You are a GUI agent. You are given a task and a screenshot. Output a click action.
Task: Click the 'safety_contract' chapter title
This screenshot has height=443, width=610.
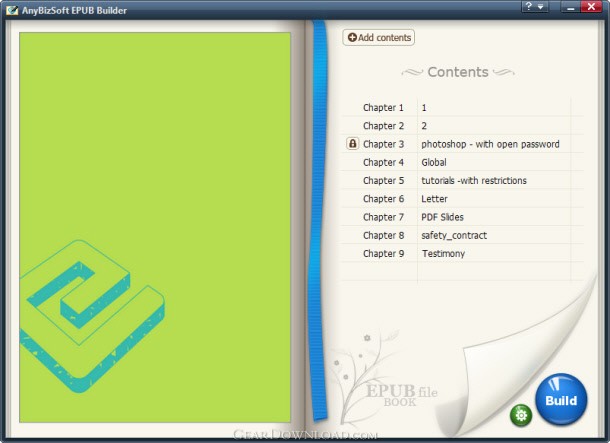(x=454, y=236)
